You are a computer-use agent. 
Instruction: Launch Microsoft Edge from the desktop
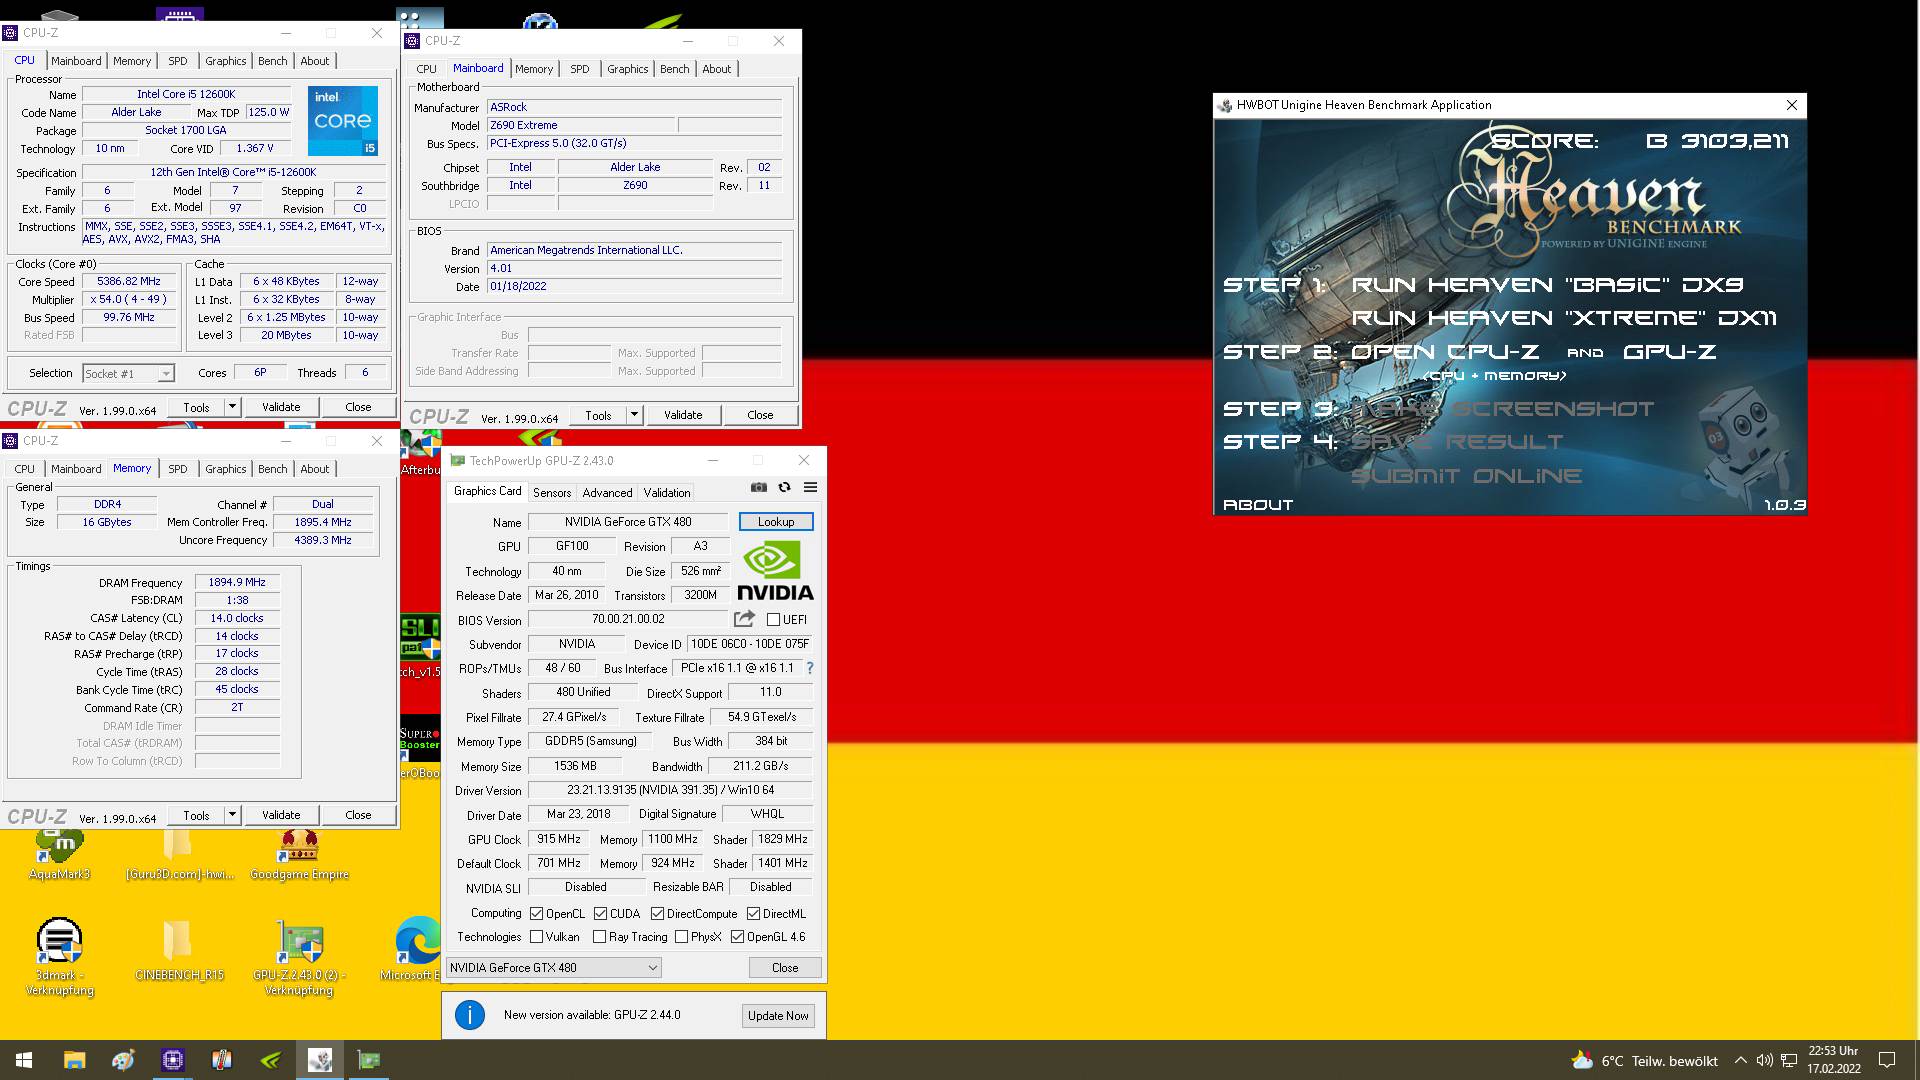coord(416,948)
